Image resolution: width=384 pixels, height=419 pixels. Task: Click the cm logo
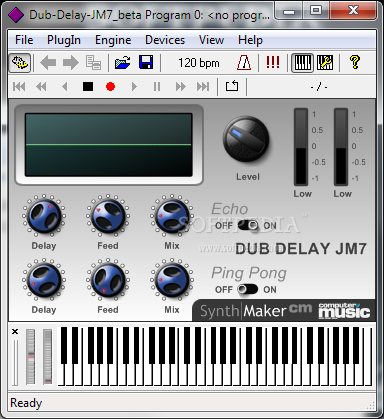pyautogui.click(x=300, y=308)
